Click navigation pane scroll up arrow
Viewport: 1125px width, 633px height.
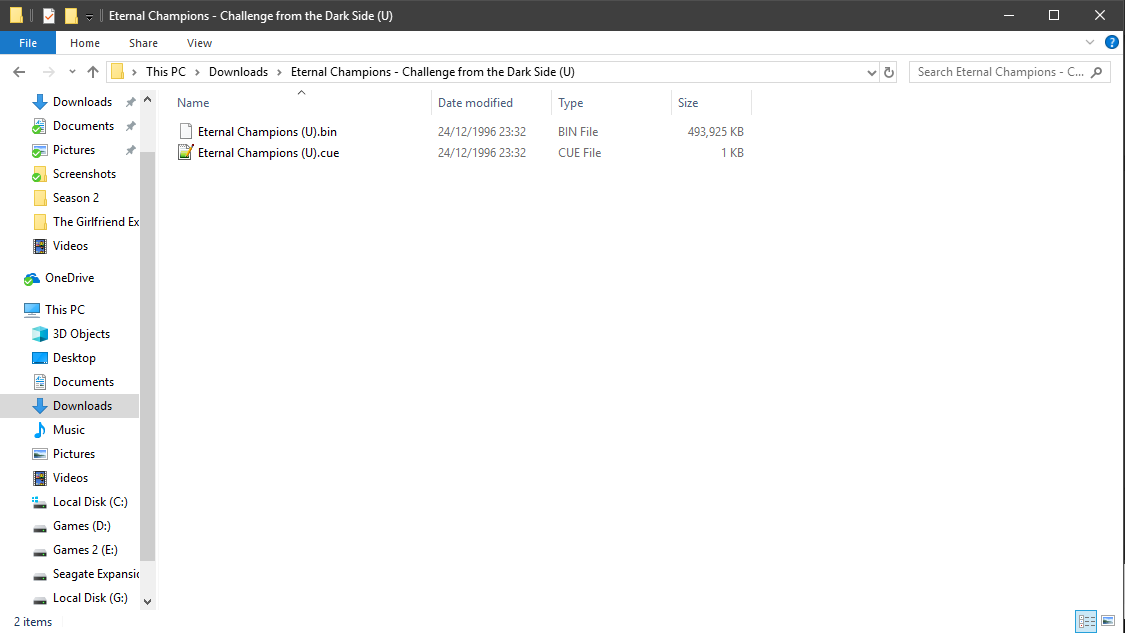coord(148,100)
